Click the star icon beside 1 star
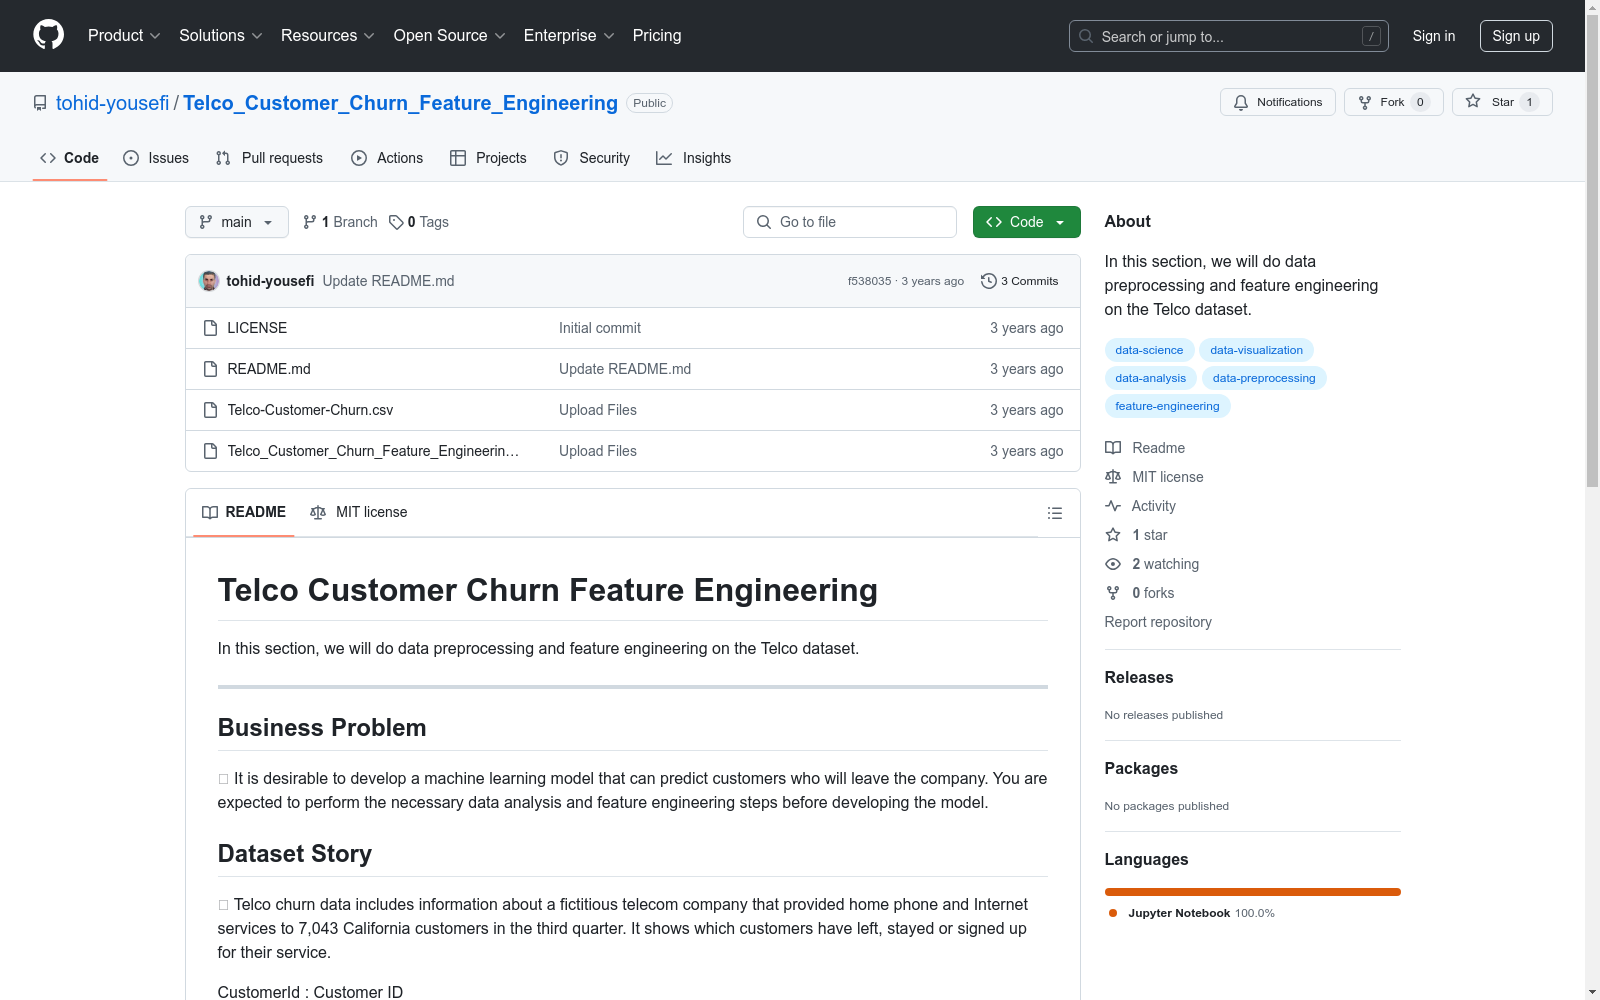The width and height of the screenshot is (1600, 1000). click(1113, 535)
